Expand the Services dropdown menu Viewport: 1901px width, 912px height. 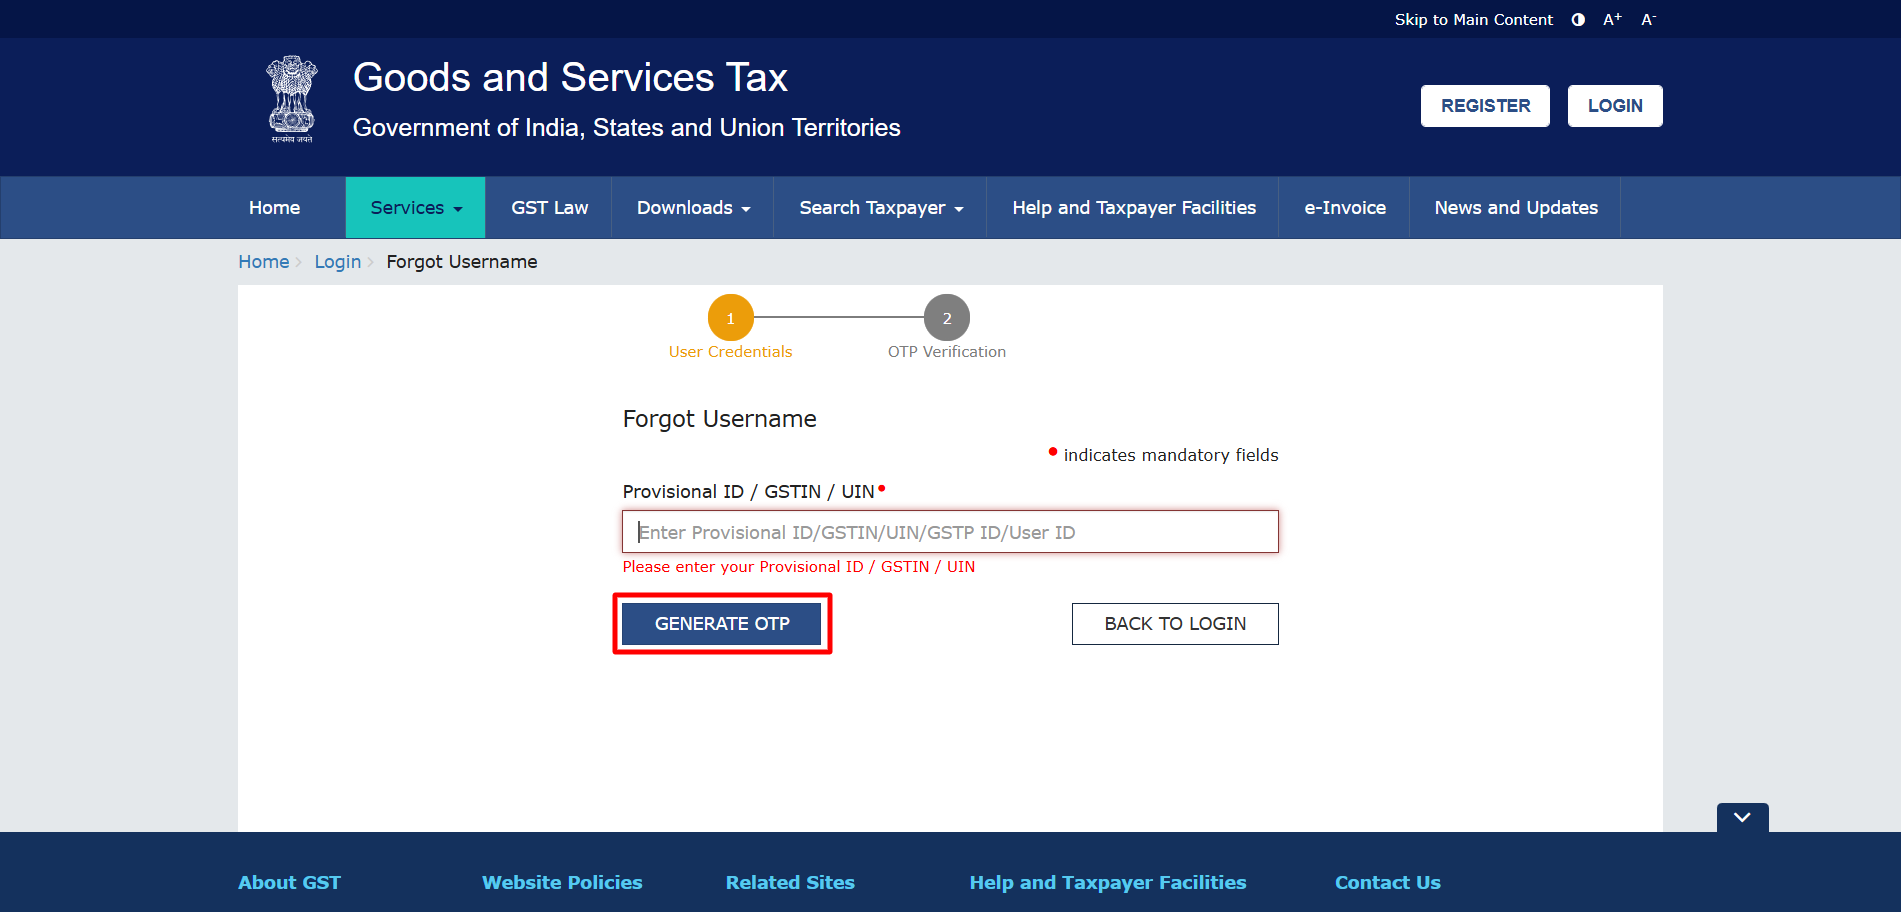coord(416,208)
